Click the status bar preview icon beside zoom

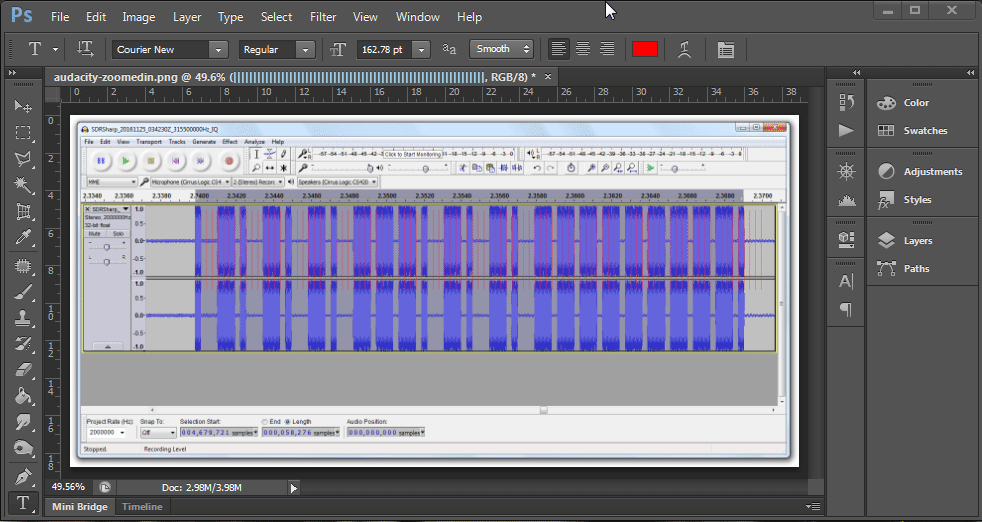click(105, 487)
